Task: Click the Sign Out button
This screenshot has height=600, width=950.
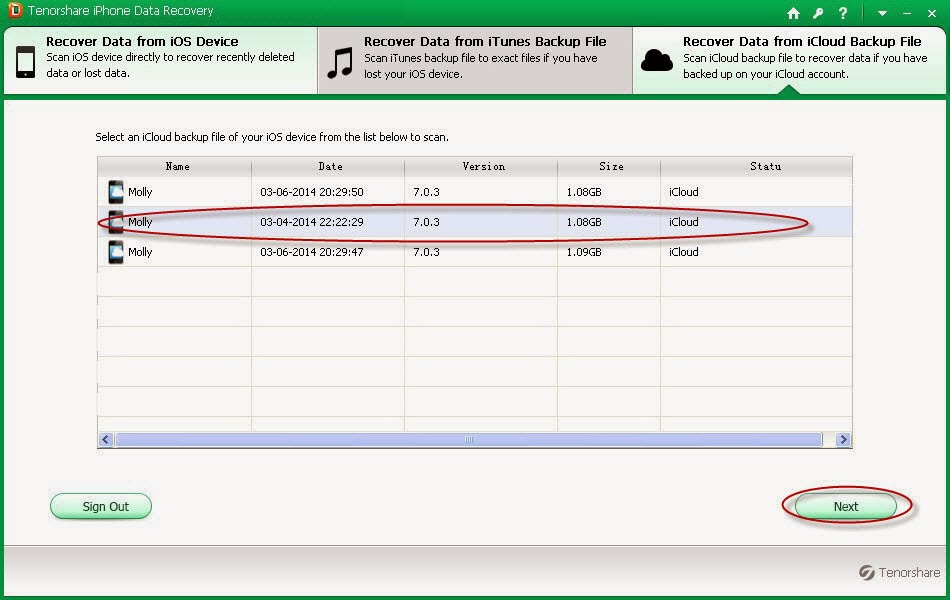Action: click(x=101, y=507)
